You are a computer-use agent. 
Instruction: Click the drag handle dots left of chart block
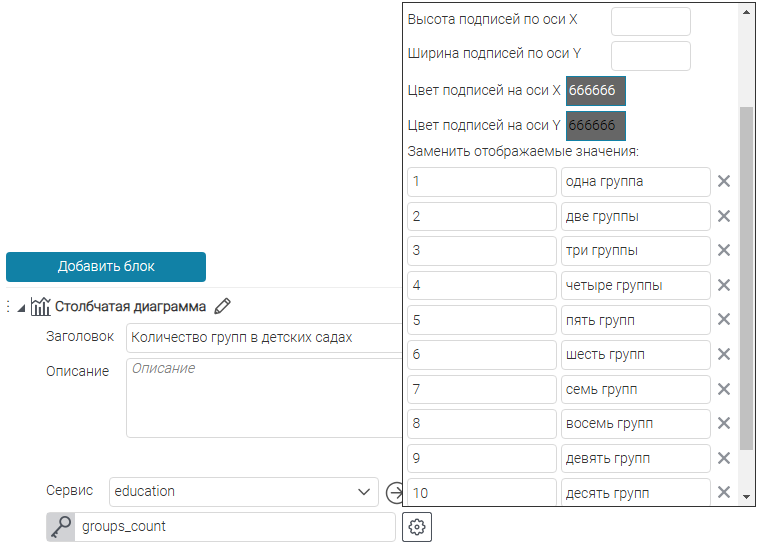8,307
